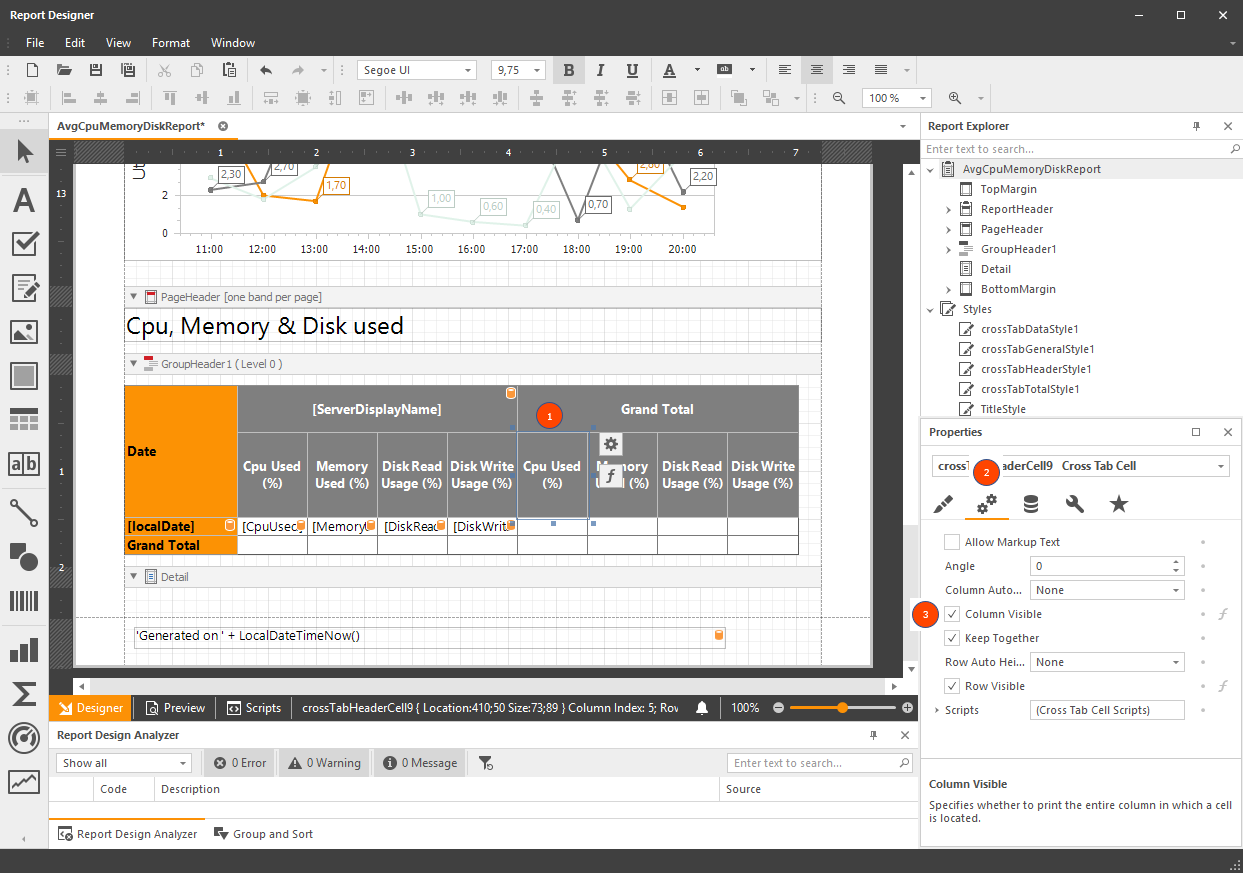Toggle Italic formatting
The width and height of the screenshot is (1243, 873).
coord(600,70)
